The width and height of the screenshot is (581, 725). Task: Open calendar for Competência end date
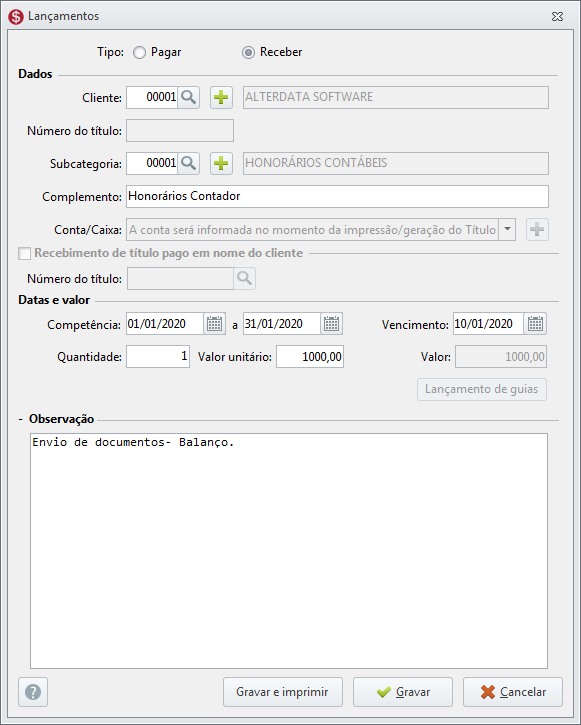(331, 324)
